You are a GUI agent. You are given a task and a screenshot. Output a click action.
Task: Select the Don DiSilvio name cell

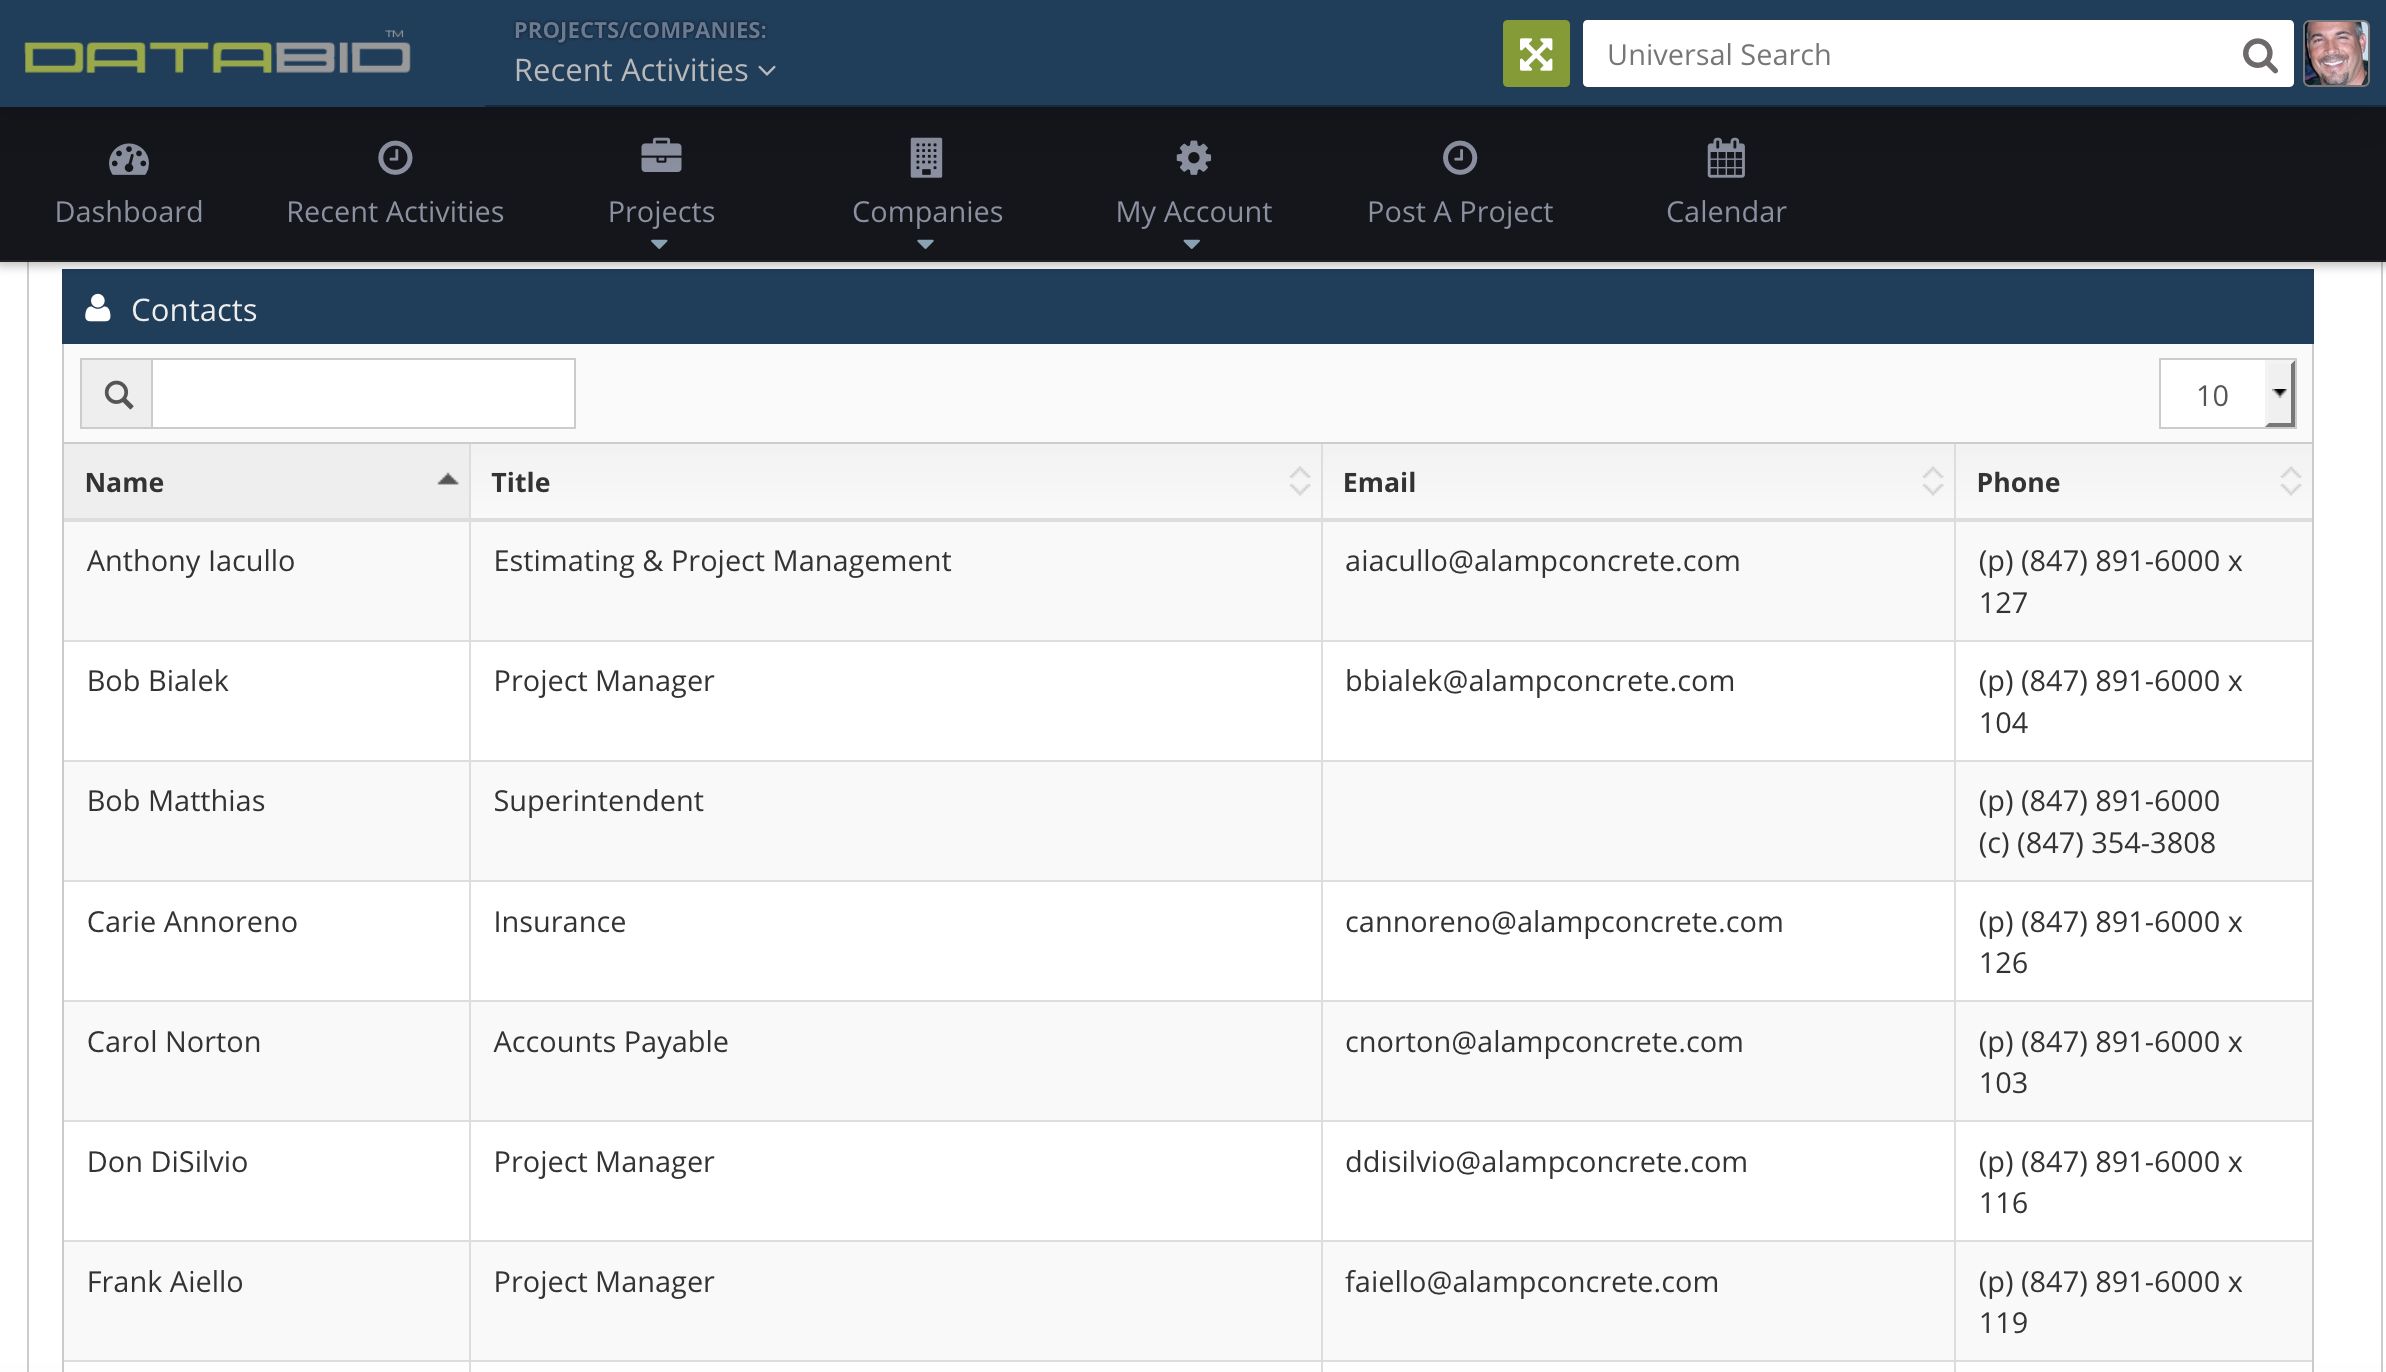[266, 1181]
